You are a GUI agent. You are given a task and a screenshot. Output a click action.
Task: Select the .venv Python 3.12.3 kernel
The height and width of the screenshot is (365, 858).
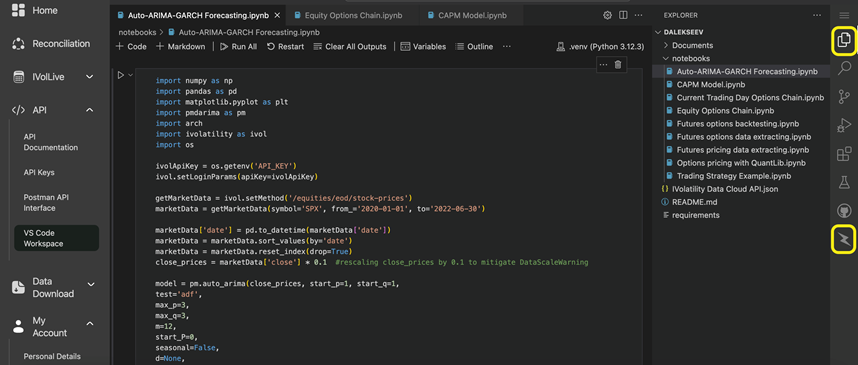point(599,47)
